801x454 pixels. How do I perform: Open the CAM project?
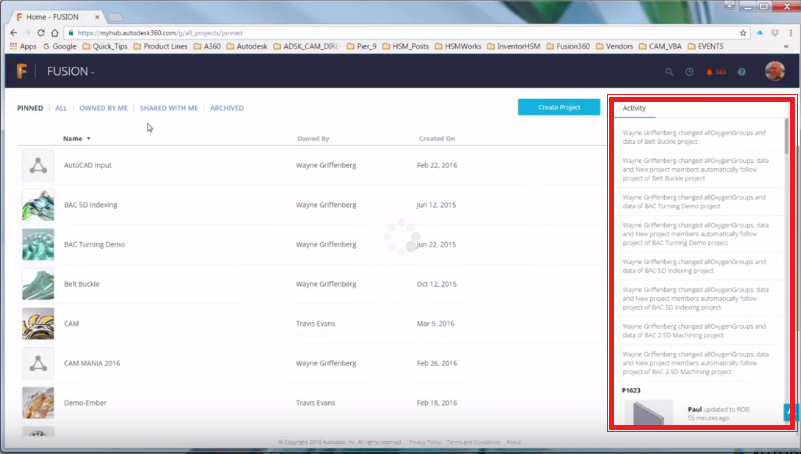tap(72, 323)
